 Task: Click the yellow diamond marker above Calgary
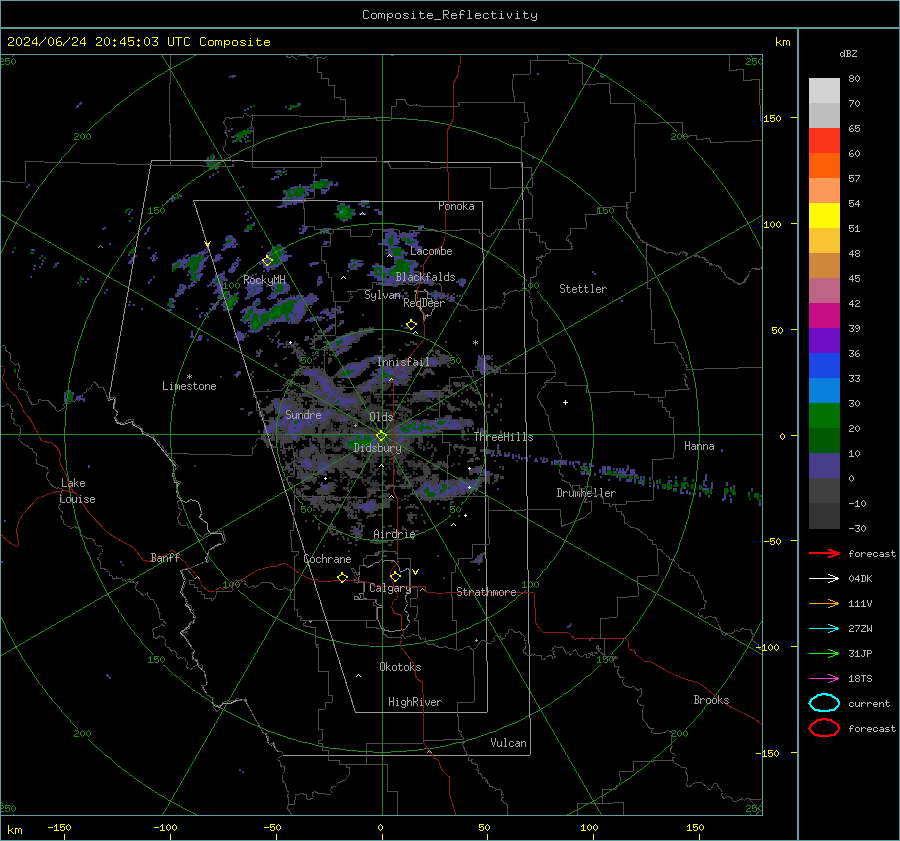(x=395, y=576)
